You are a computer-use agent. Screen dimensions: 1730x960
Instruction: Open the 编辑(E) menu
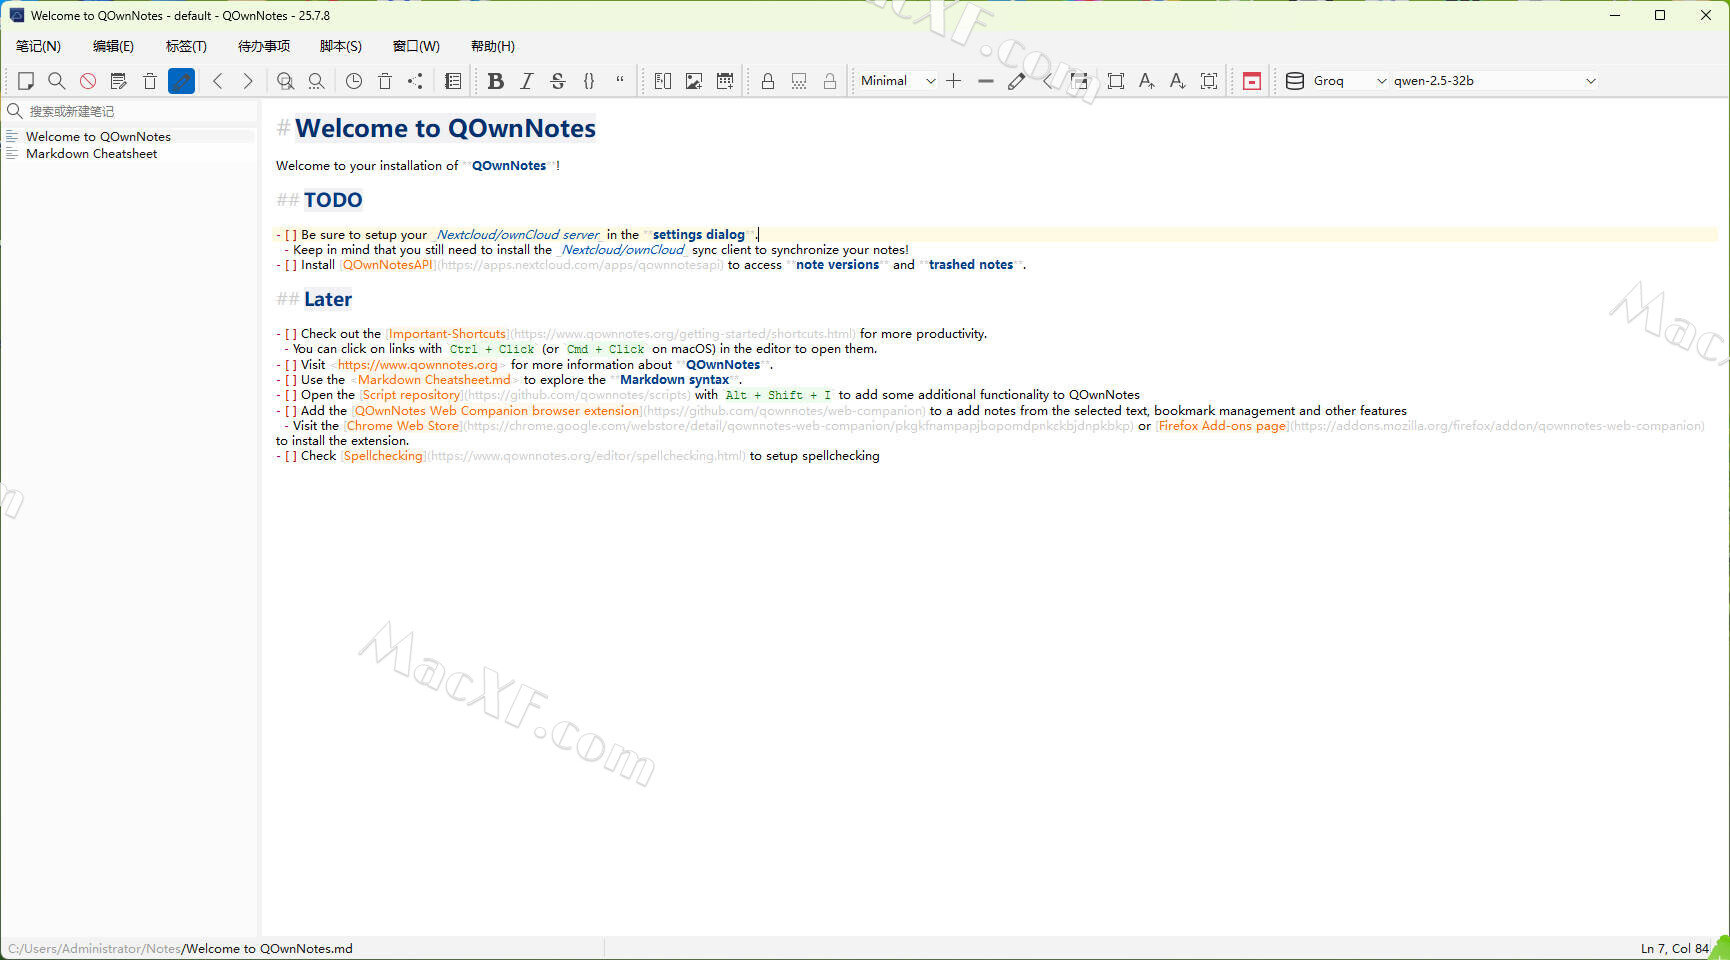coord(113,46)
